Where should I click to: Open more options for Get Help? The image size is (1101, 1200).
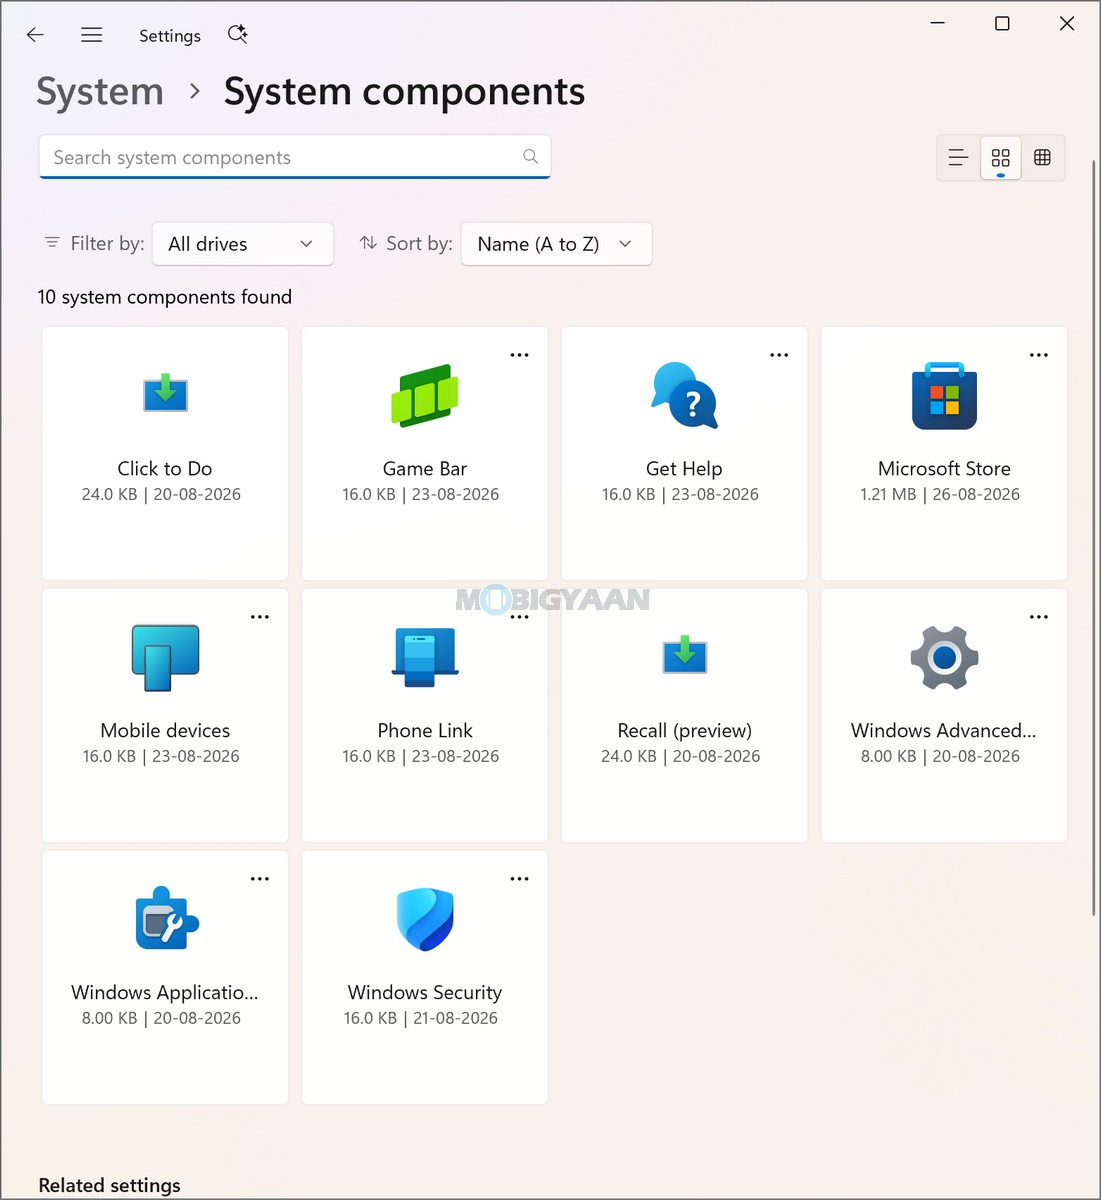pyautogui.click(x=779, y=355)
